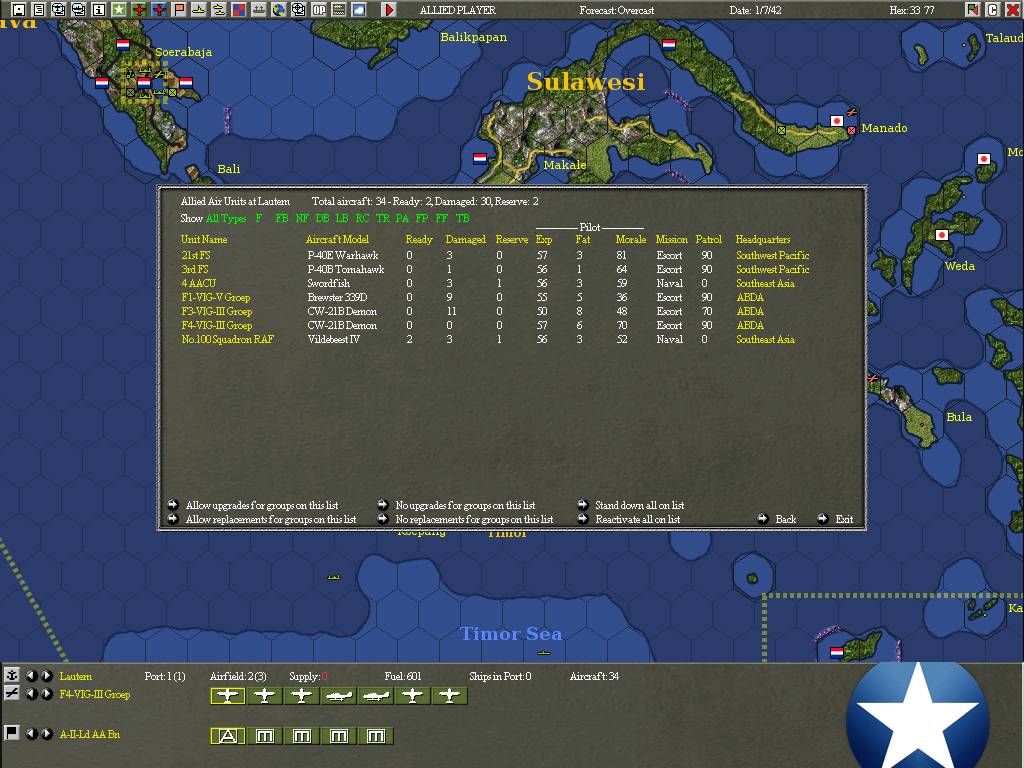Show All Types filter
This screenshot has height=768, width=1024.
pos(226,219)
